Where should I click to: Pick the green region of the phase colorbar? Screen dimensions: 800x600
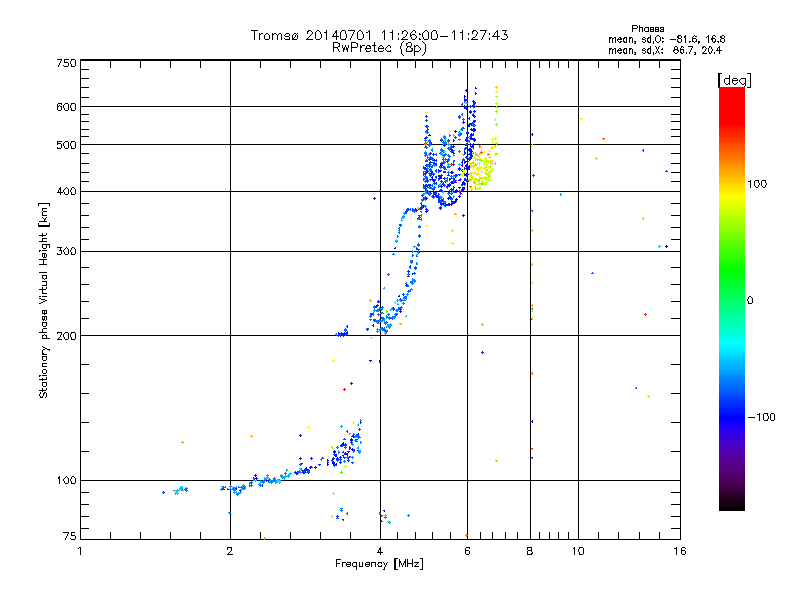[732, 270]
